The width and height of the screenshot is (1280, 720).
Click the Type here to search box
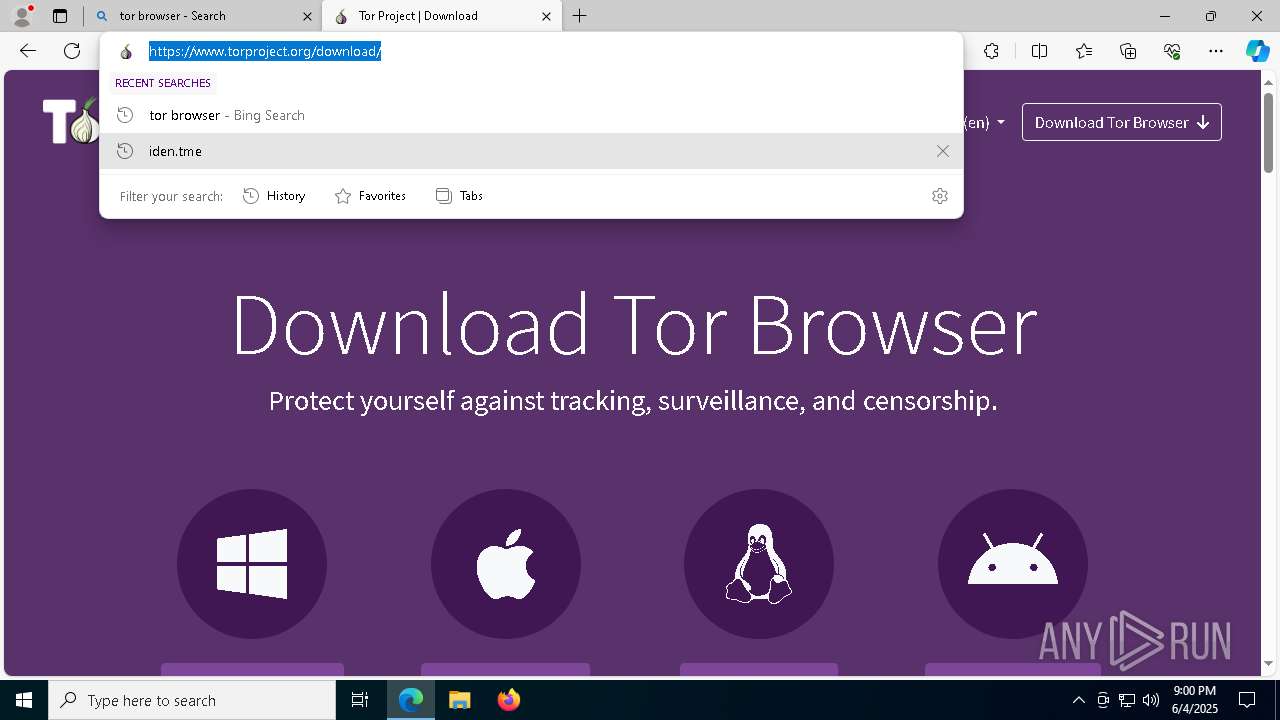point(192,700)
